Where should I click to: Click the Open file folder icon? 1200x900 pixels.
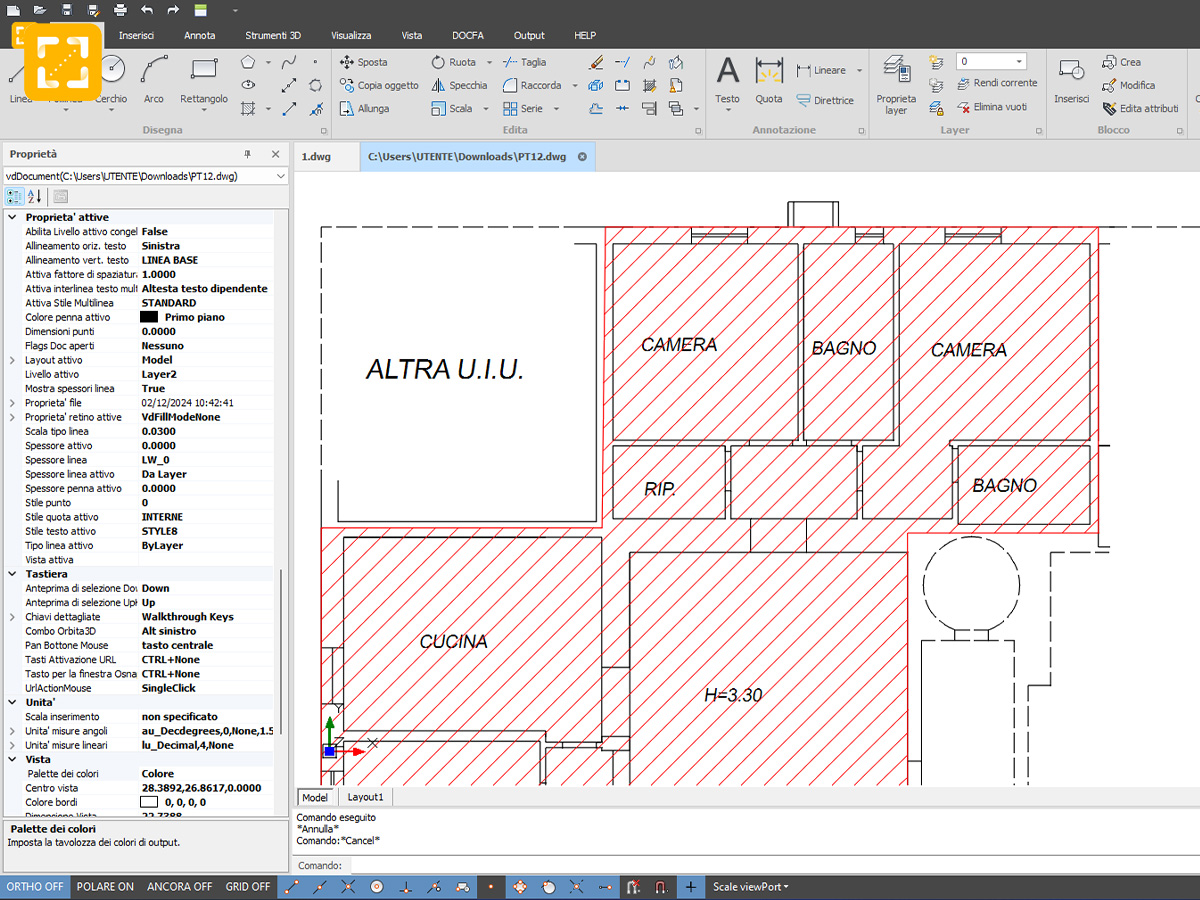(x=39, y=10)
